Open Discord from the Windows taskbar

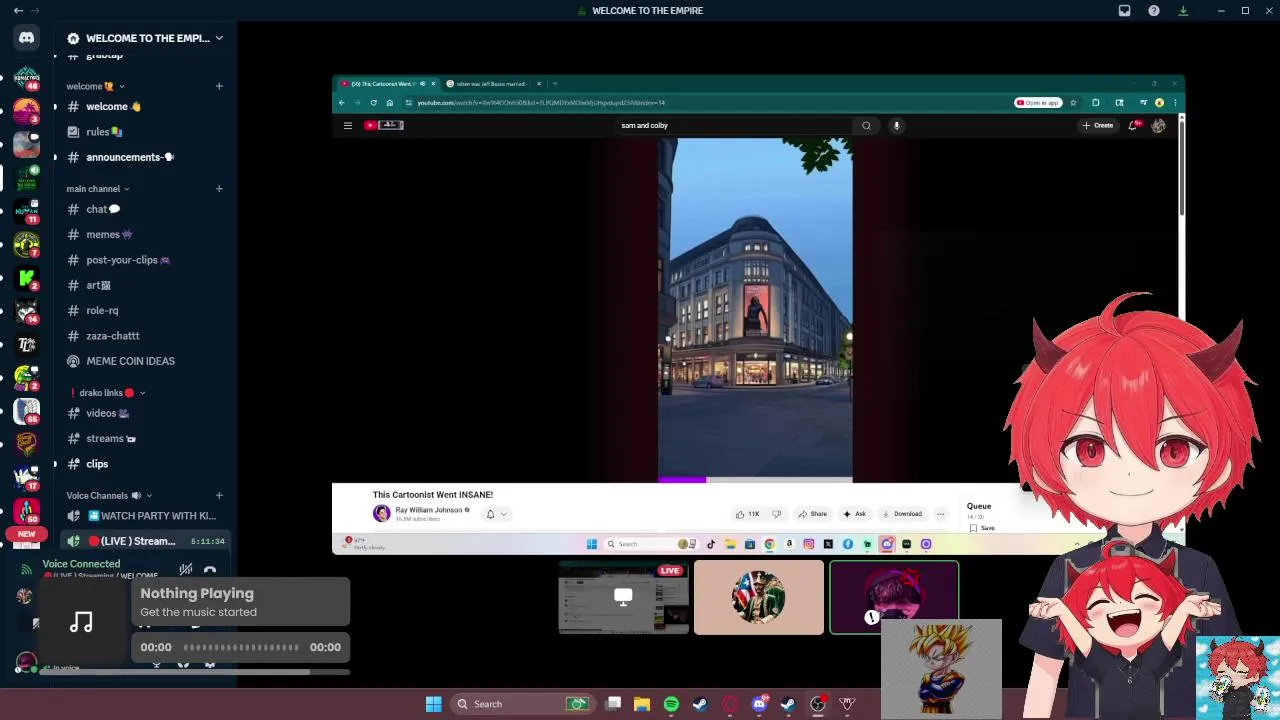tap(759, 704)
